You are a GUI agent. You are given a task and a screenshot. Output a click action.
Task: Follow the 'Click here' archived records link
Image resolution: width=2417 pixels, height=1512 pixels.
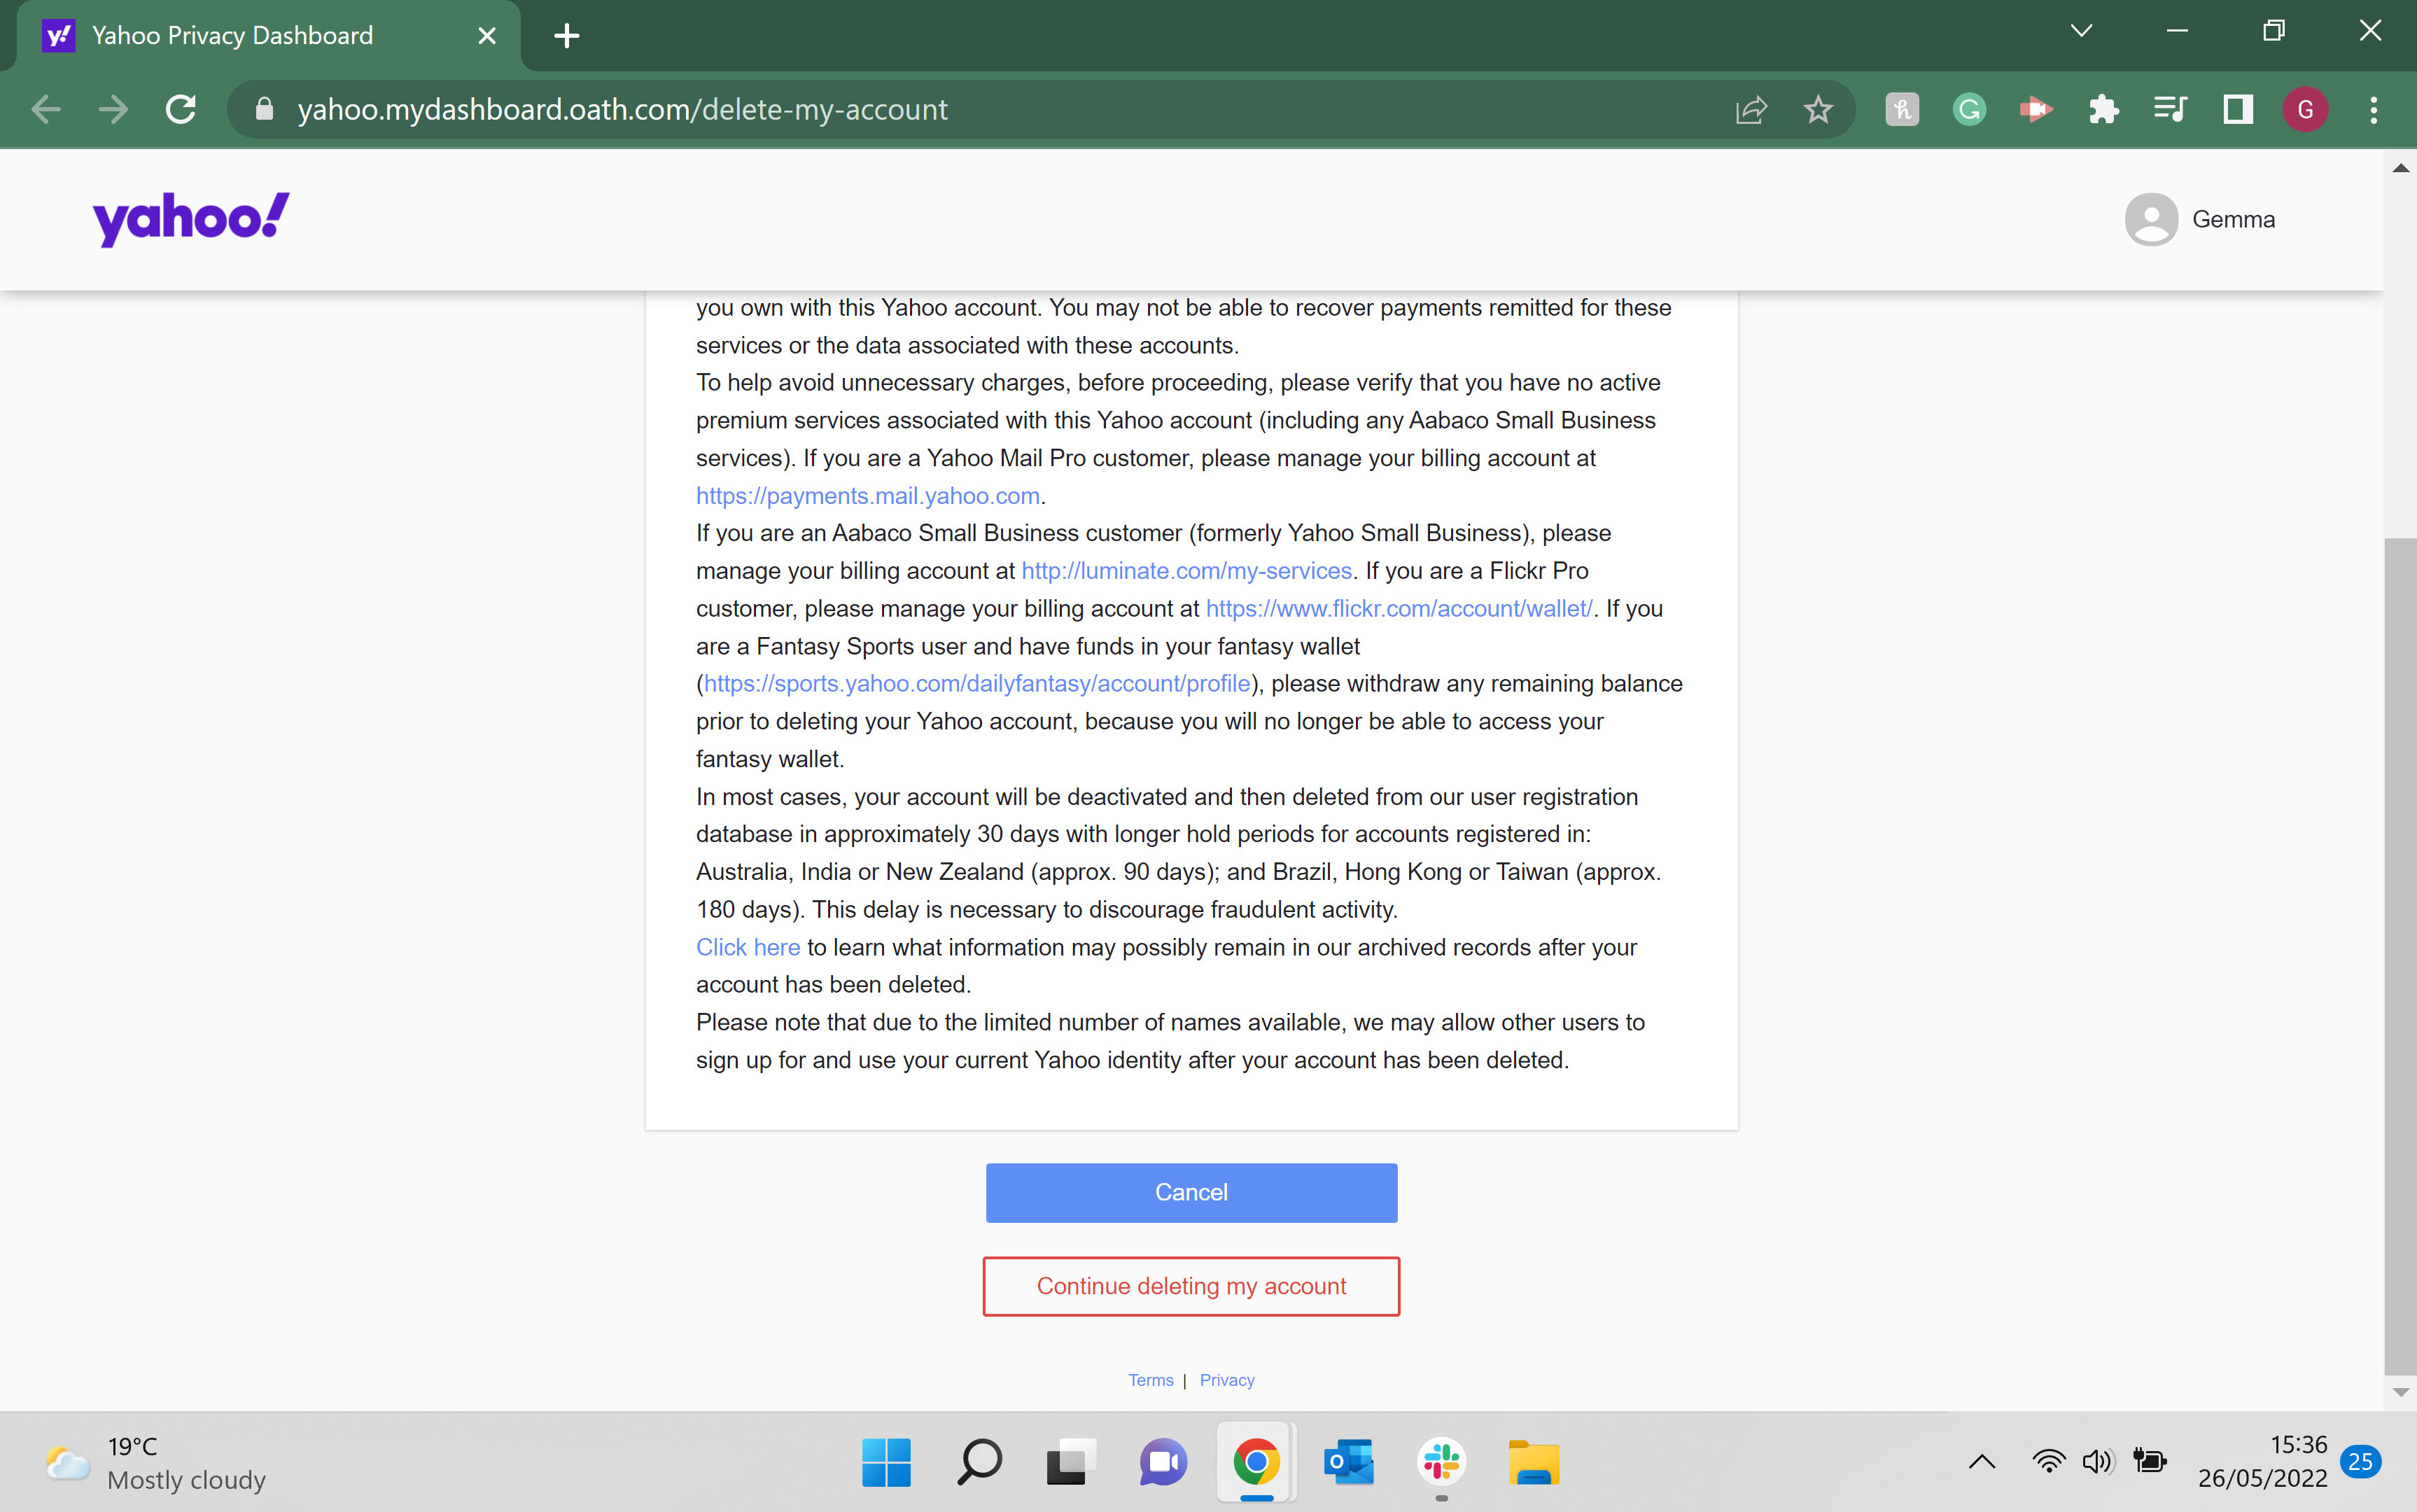pos(748,947)
